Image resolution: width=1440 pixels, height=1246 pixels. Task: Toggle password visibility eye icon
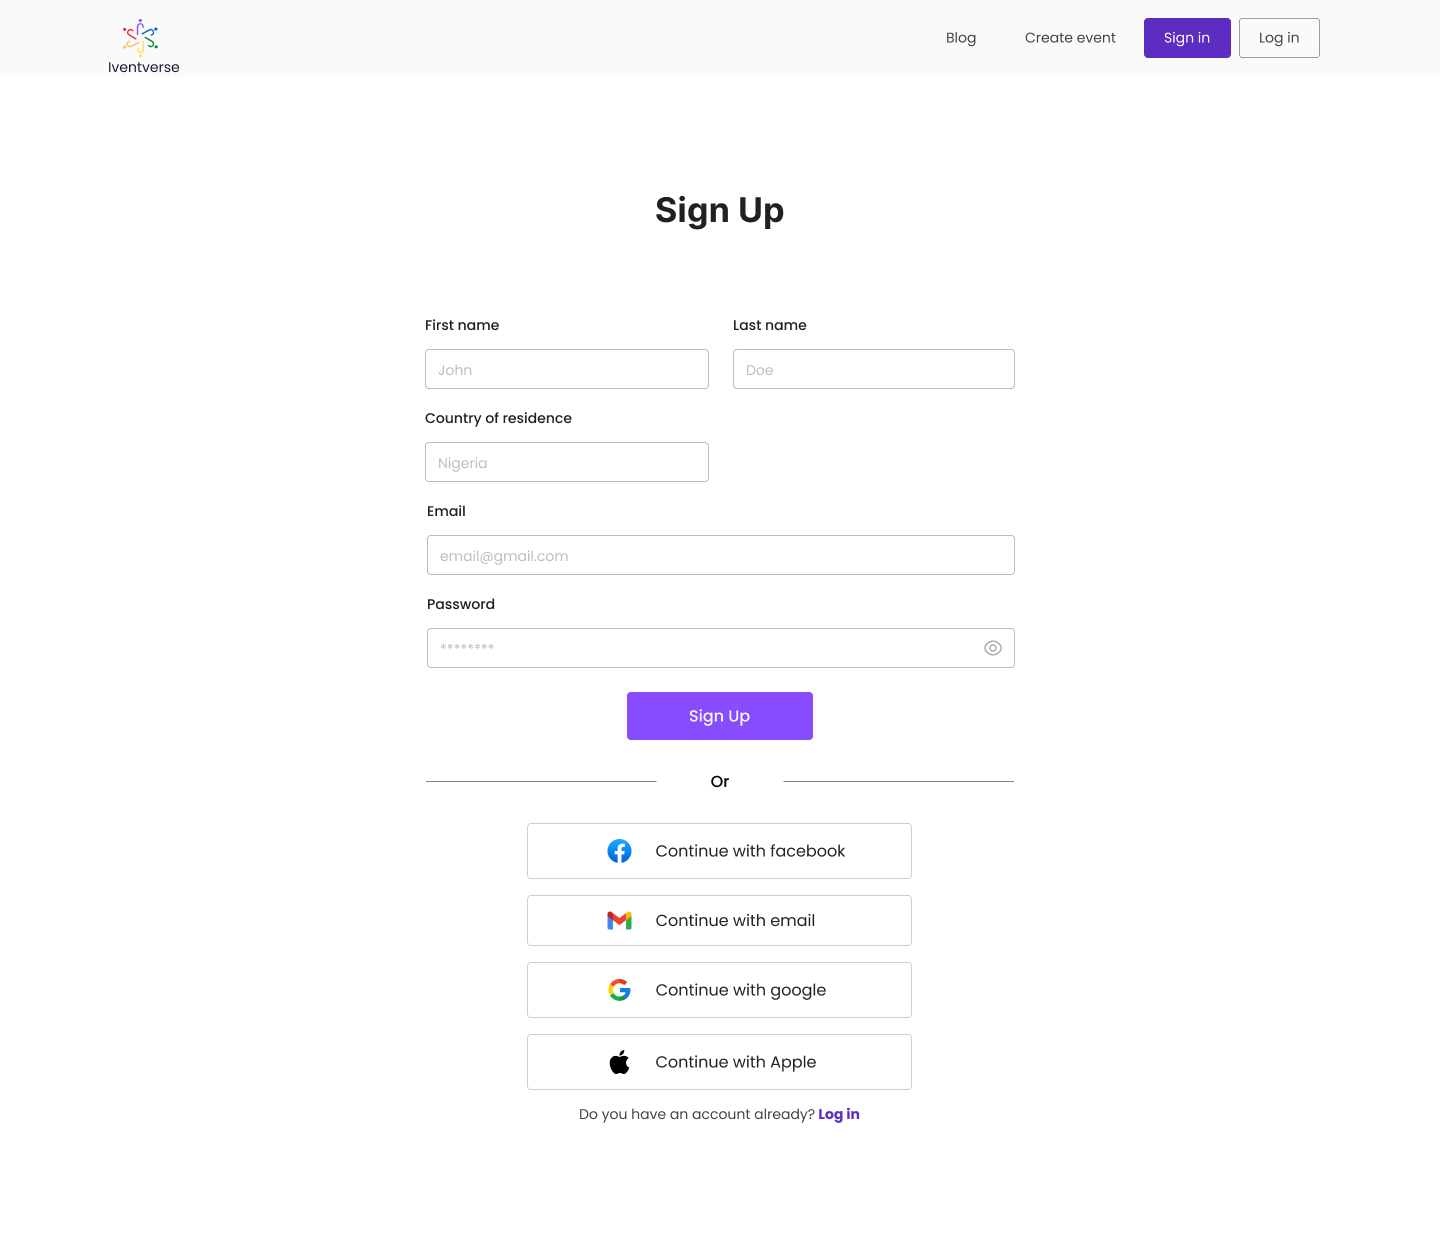coord(992,648)
